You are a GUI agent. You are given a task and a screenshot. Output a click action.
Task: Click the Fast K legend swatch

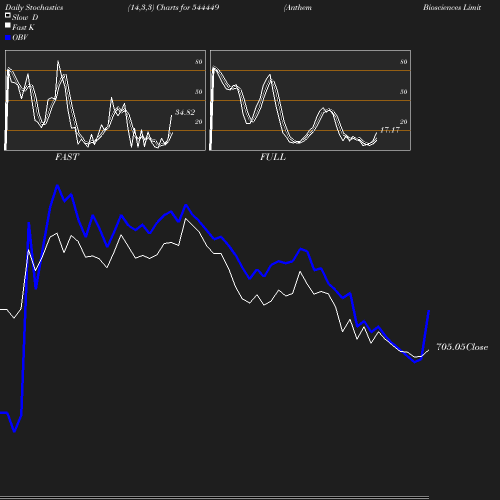[x=8, y=25]
